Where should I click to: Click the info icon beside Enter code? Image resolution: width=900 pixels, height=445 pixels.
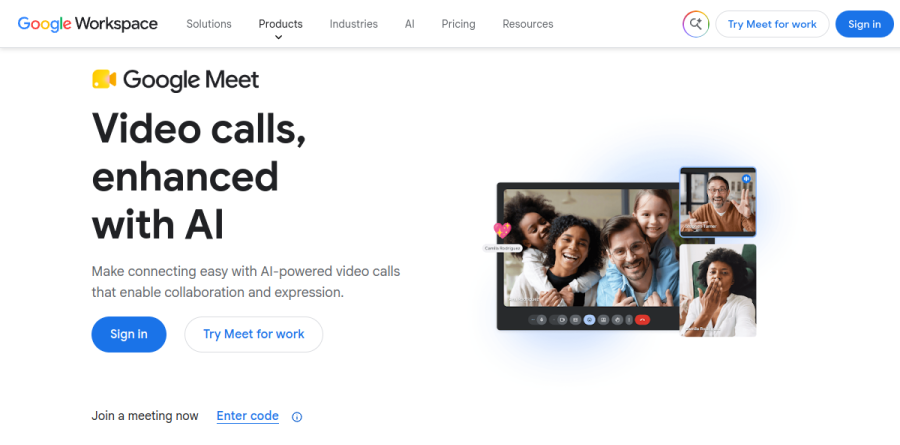click(x=297, y=417)
